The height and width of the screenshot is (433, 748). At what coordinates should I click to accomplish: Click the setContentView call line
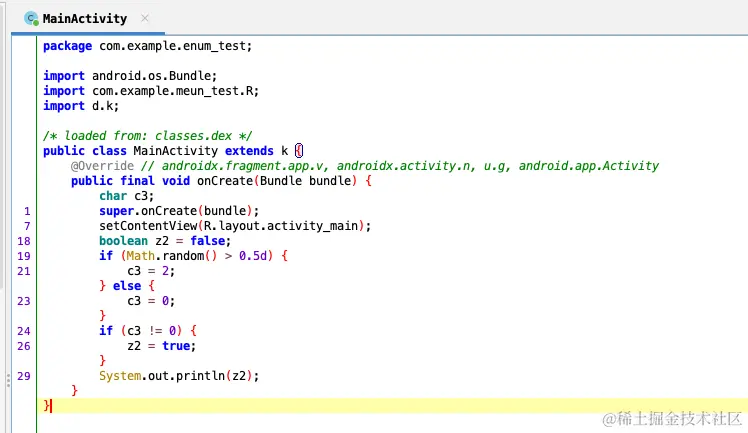(x=235, y=226)
